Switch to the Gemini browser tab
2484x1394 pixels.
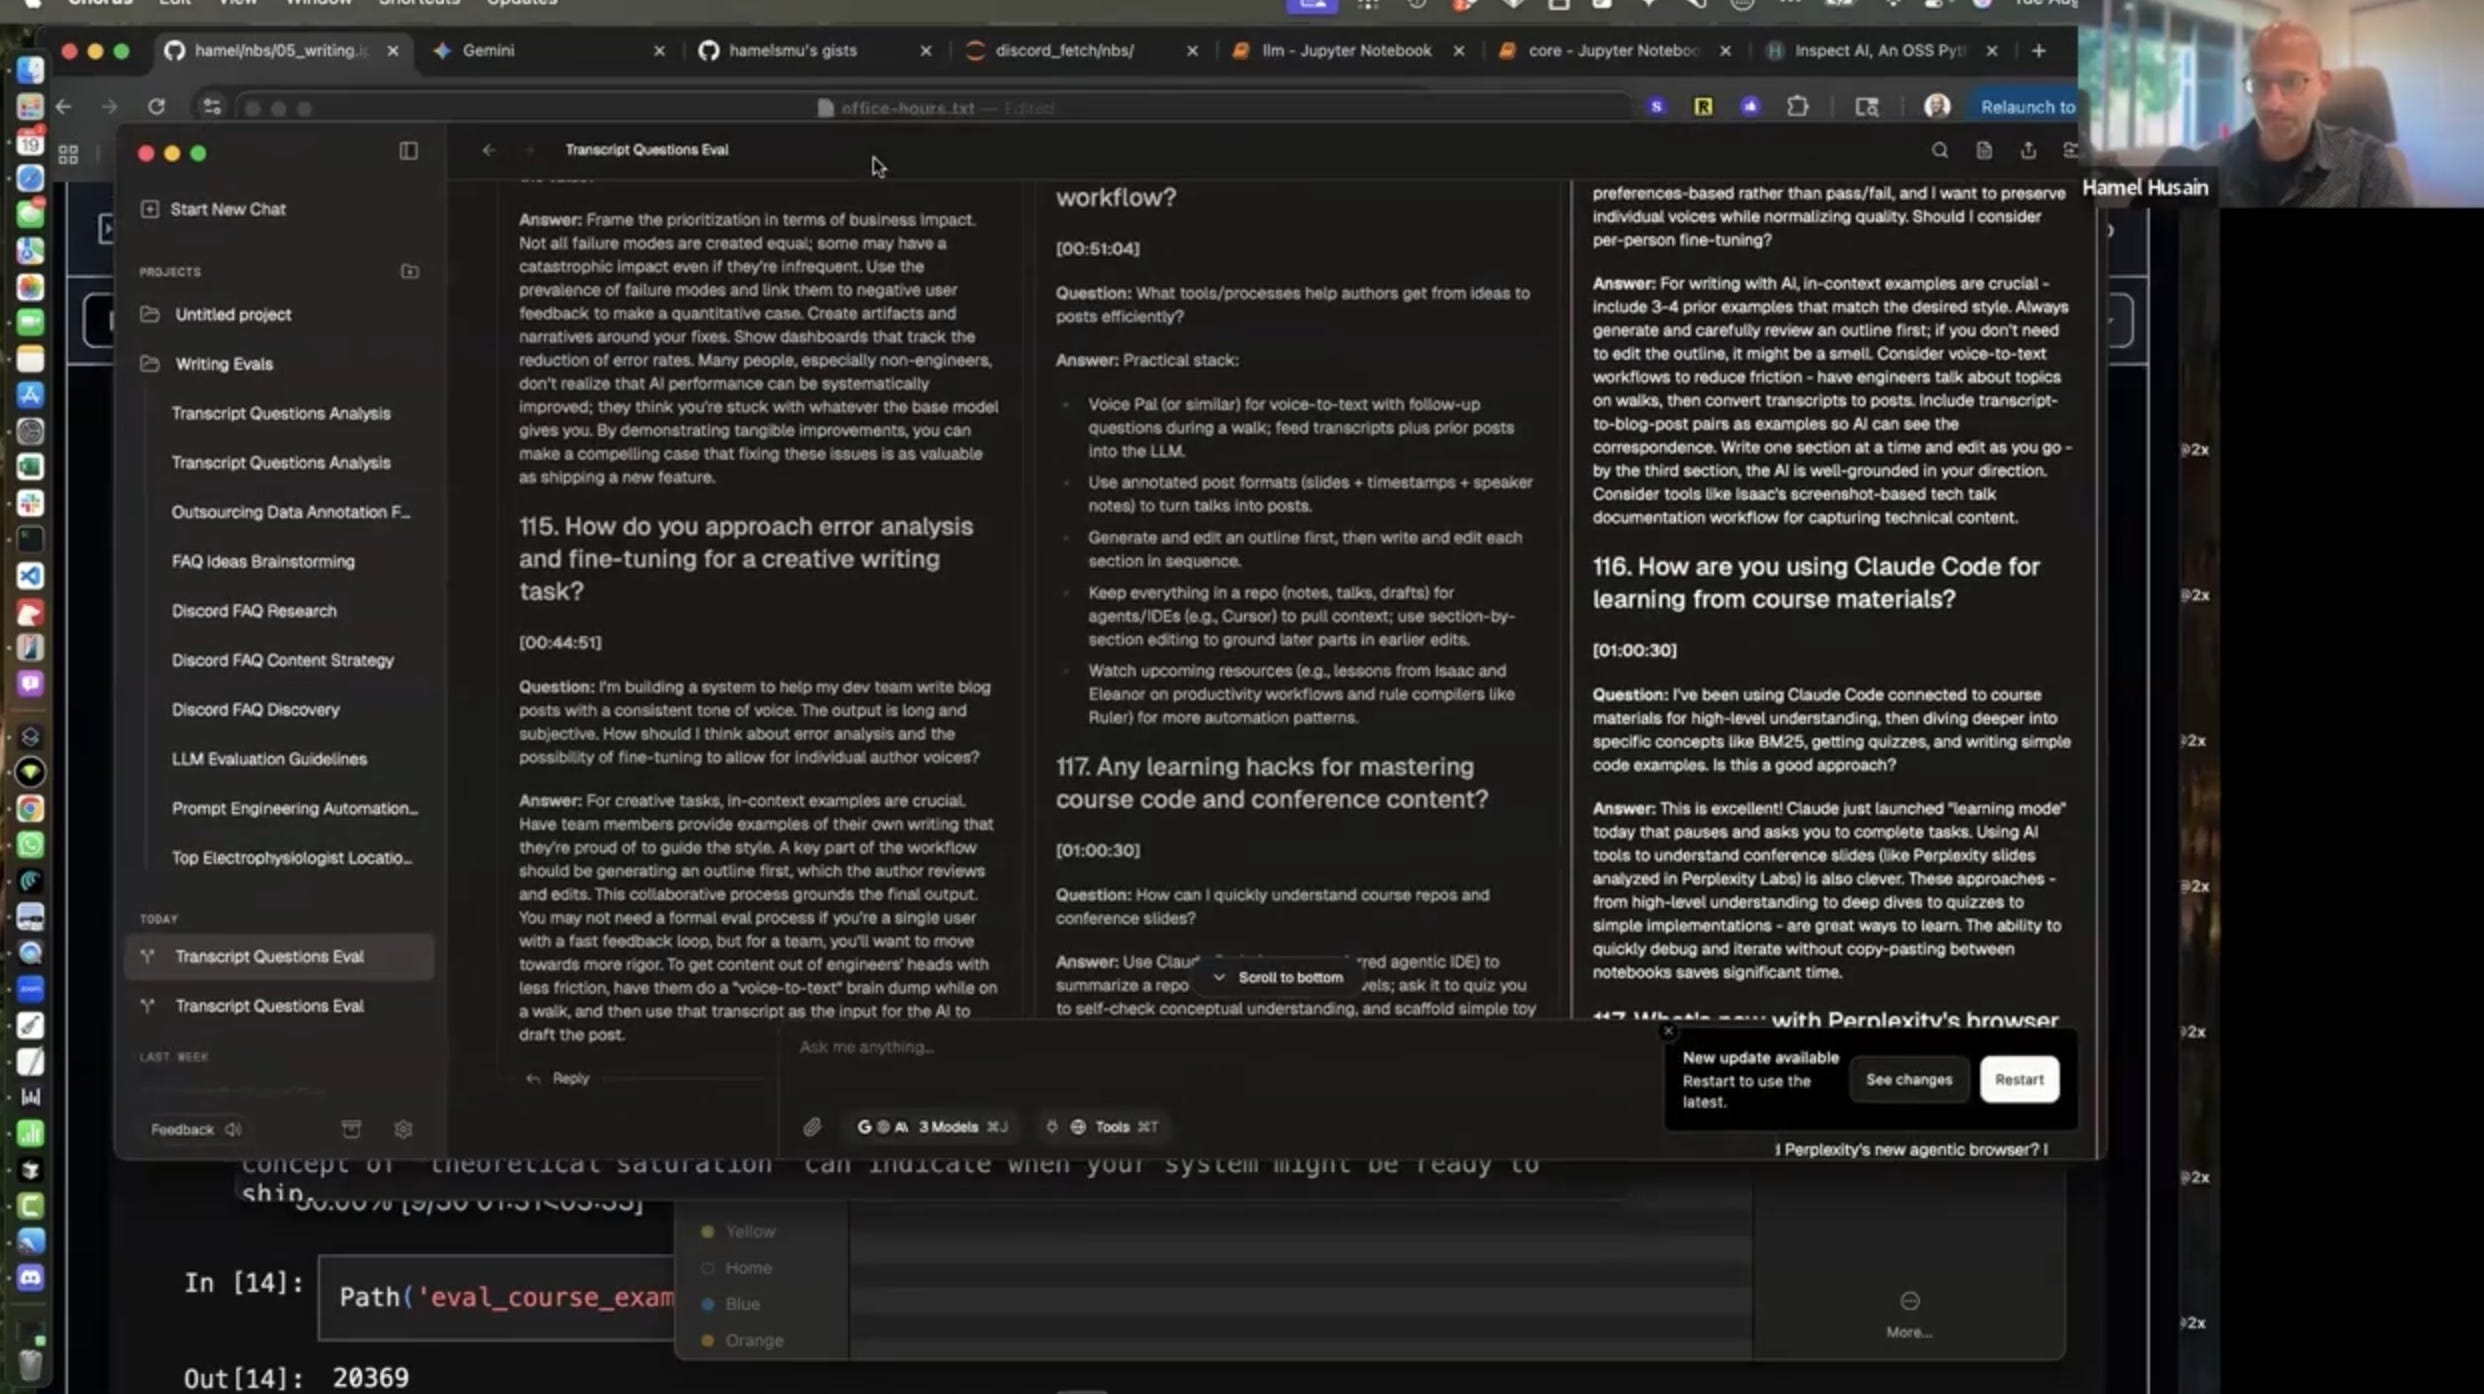489,50
